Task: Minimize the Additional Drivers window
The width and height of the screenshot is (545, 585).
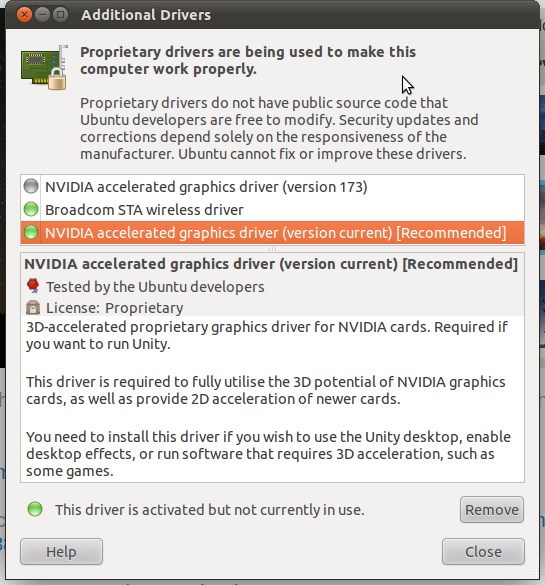Action: (43, 15)
